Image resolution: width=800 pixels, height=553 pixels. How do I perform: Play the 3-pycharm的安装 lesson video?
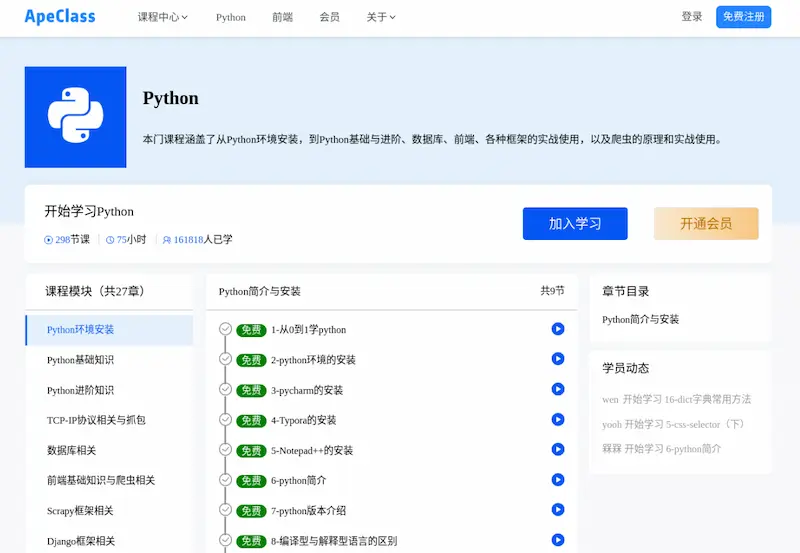[x=558, y=389]
